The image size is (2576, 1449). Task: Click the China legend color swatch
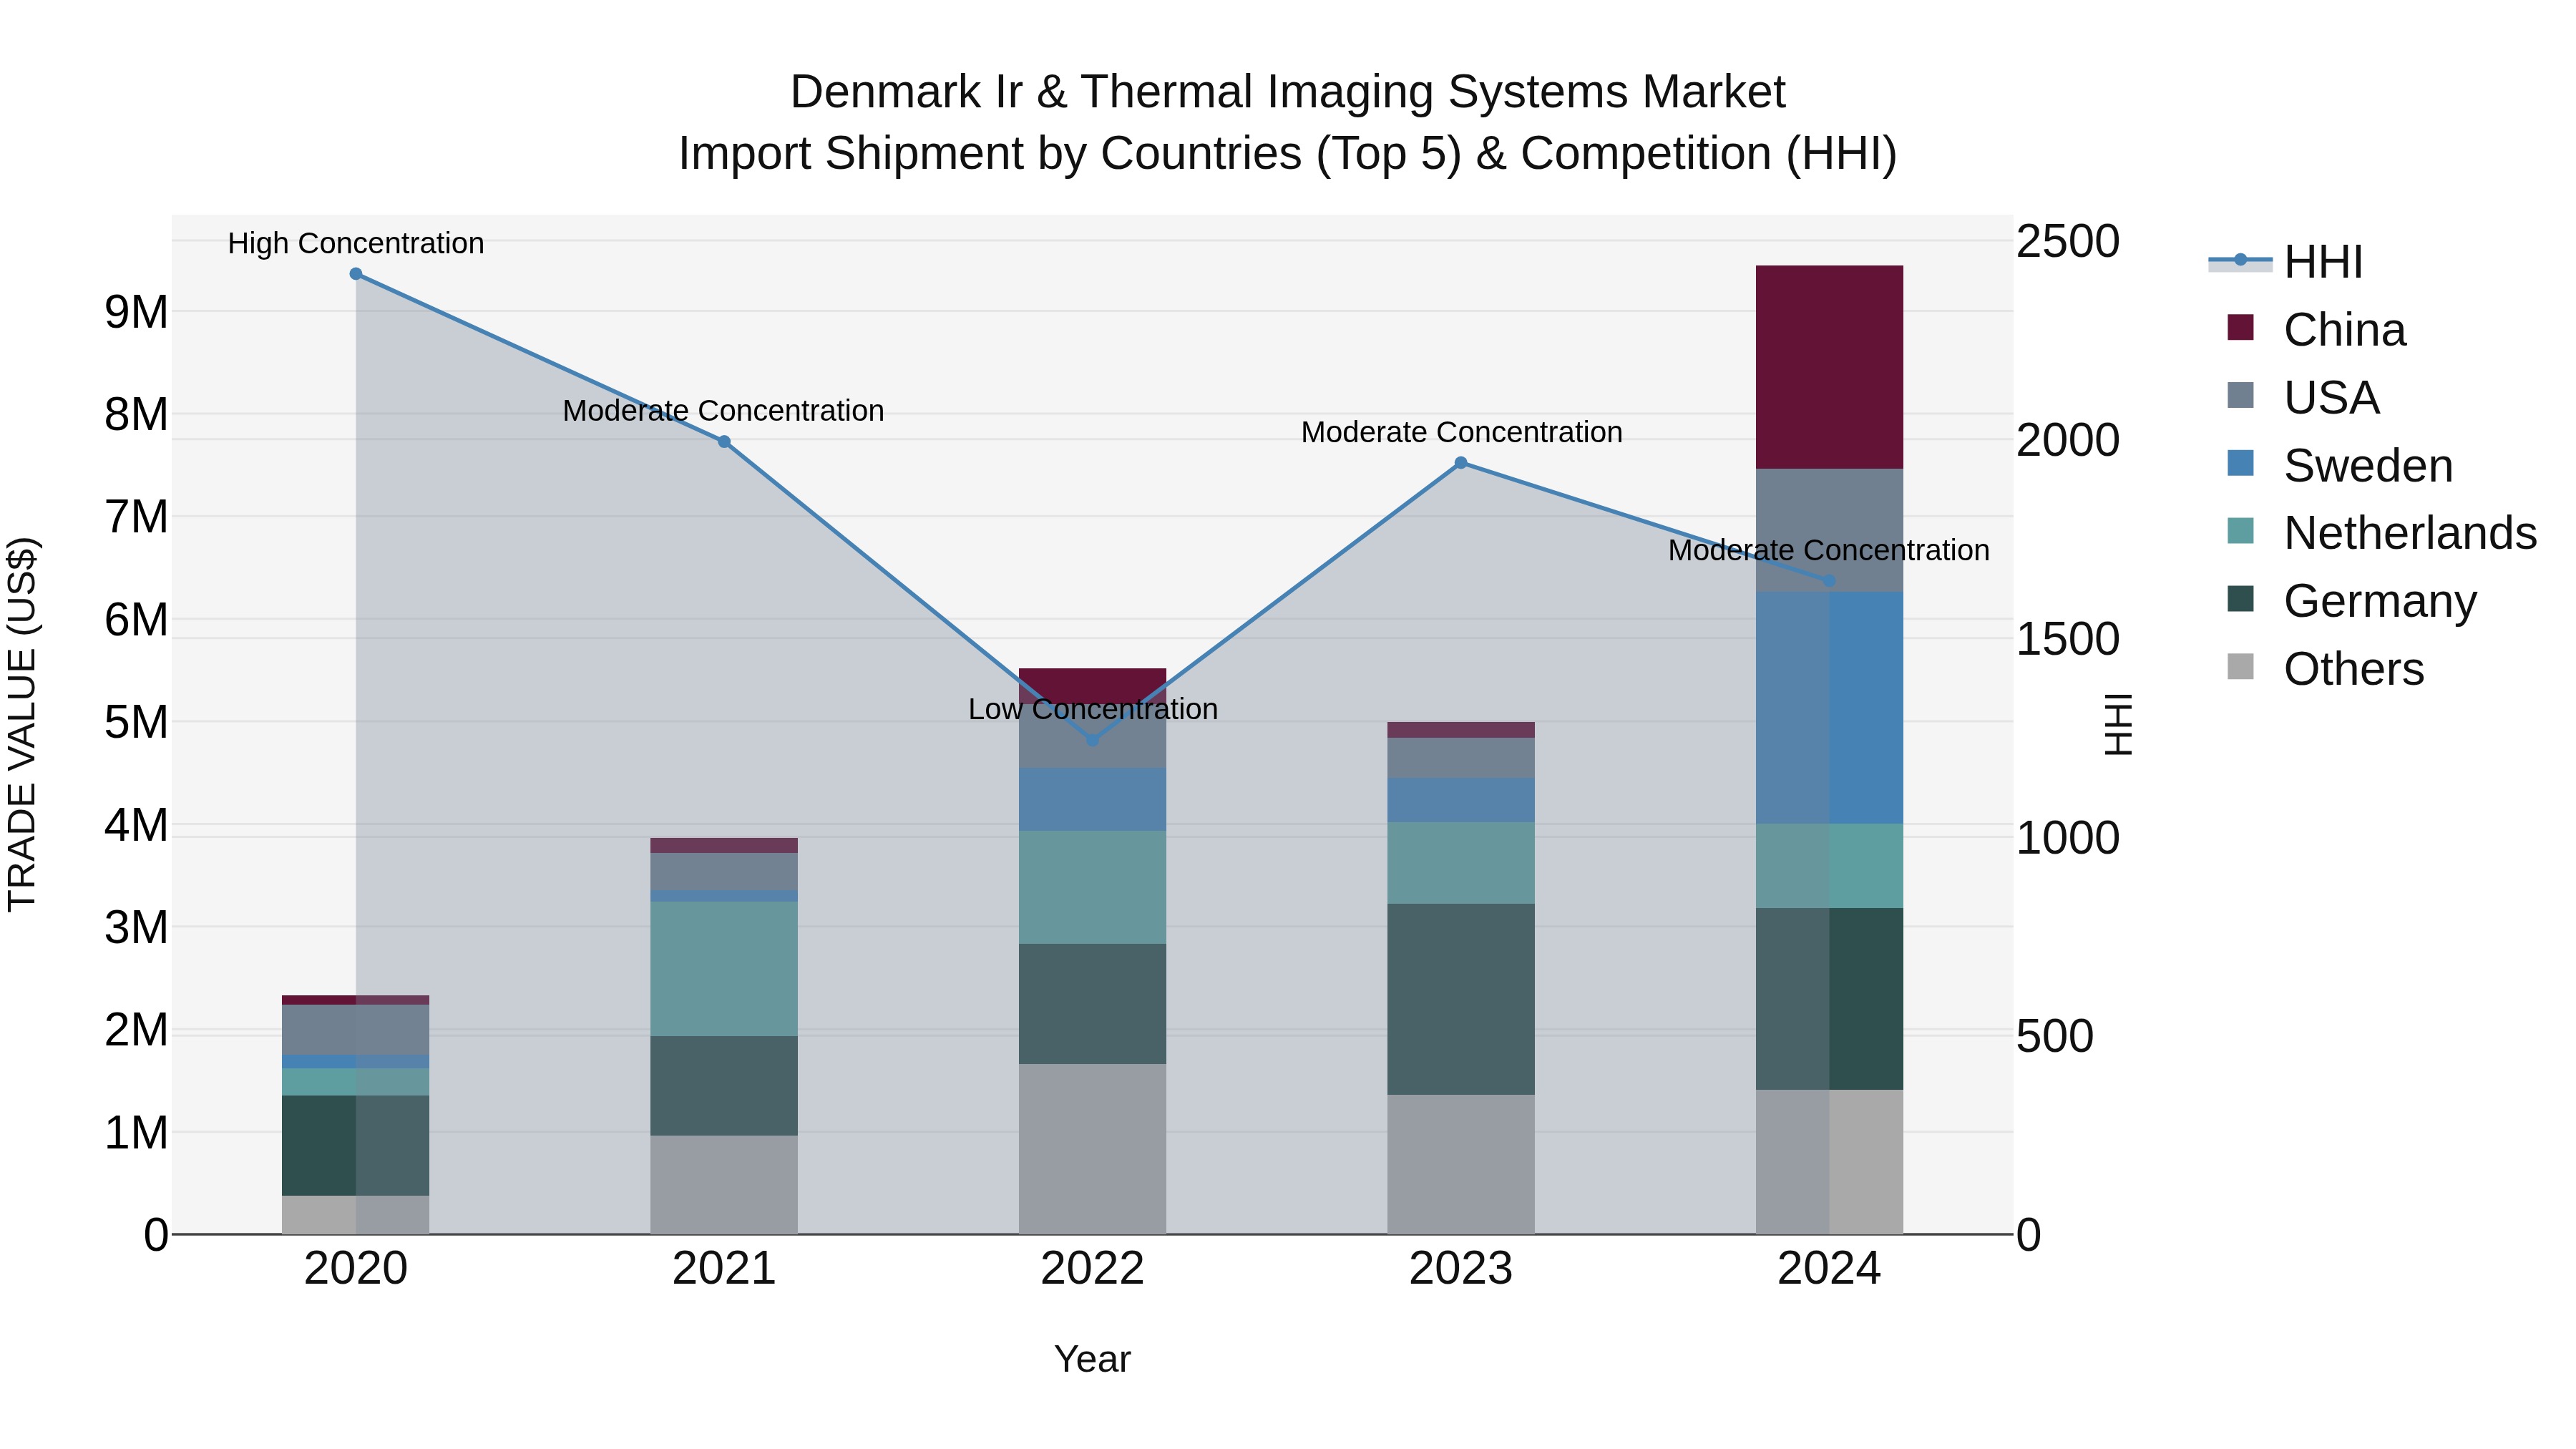point(2241,328)
